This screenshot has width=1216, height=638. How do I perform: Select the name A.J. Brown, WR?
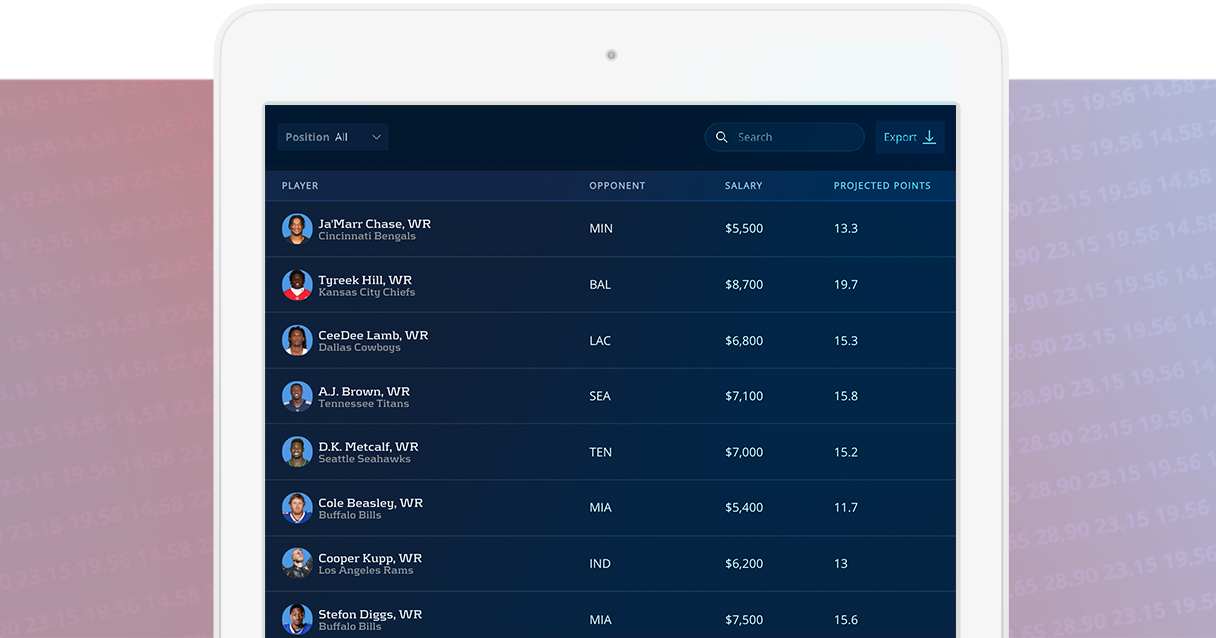(x=364, y=391)
